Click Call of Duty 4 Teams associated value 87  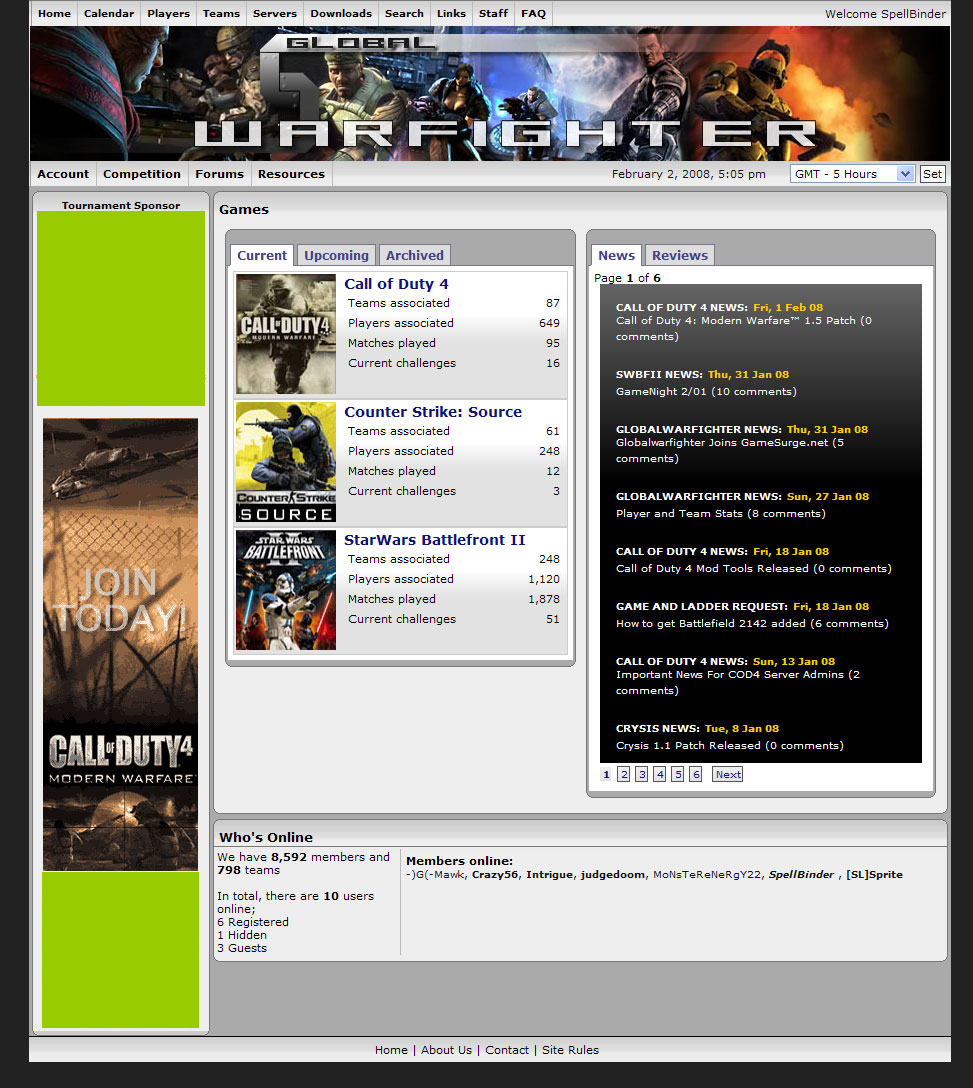click(552, 303)
